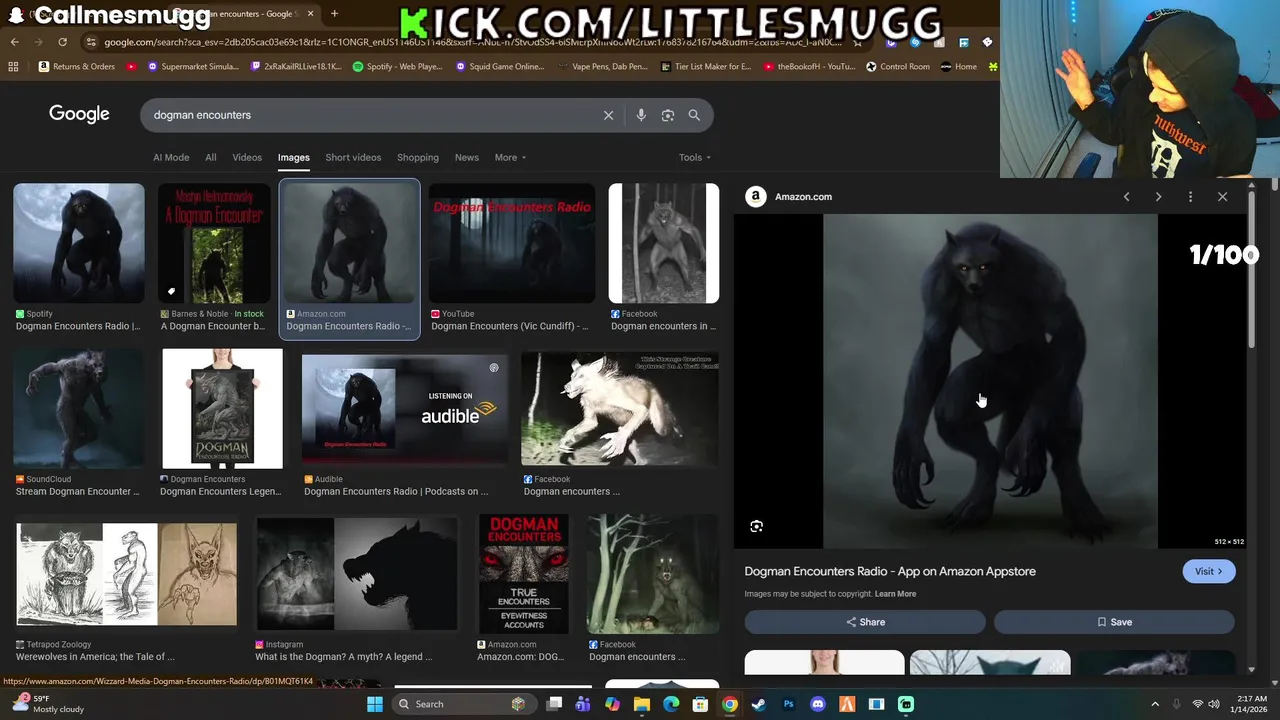Screen dimensions: 1280x720
Task: Click the Visit button for Amazon result
Action: tap(1209, 571)
